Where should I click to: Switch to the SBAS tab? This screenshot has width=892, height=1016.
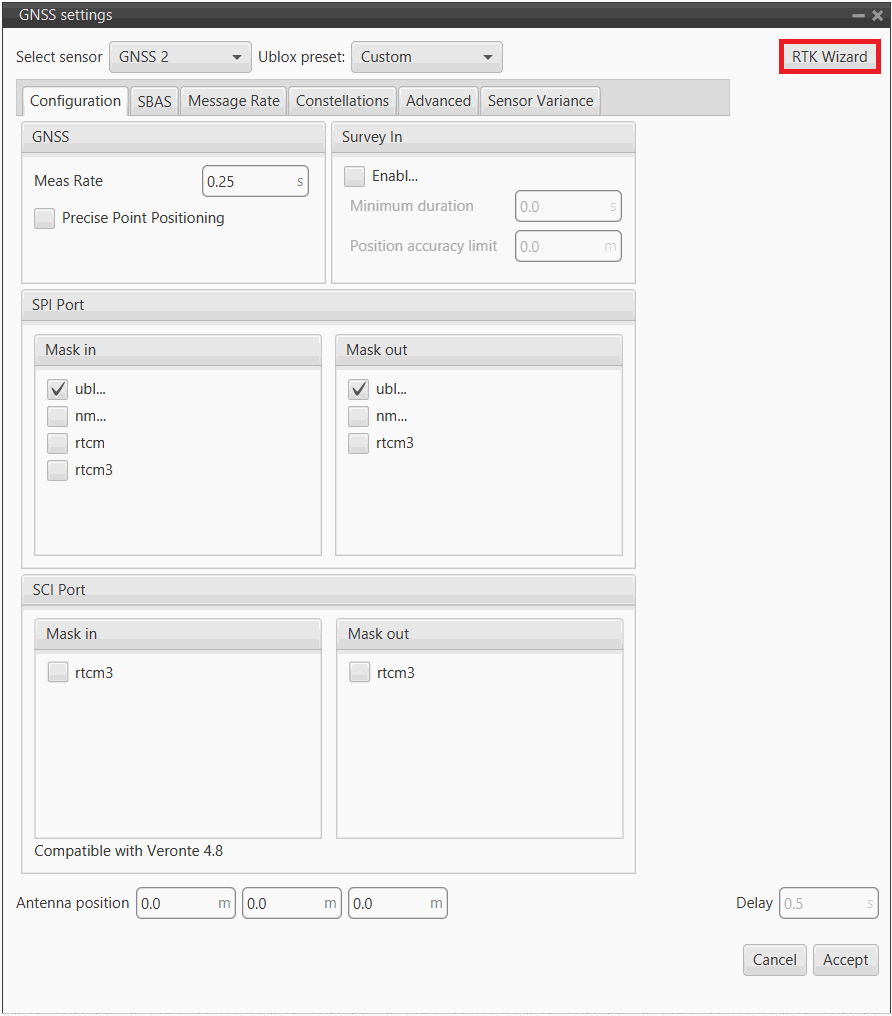[154, 101]
